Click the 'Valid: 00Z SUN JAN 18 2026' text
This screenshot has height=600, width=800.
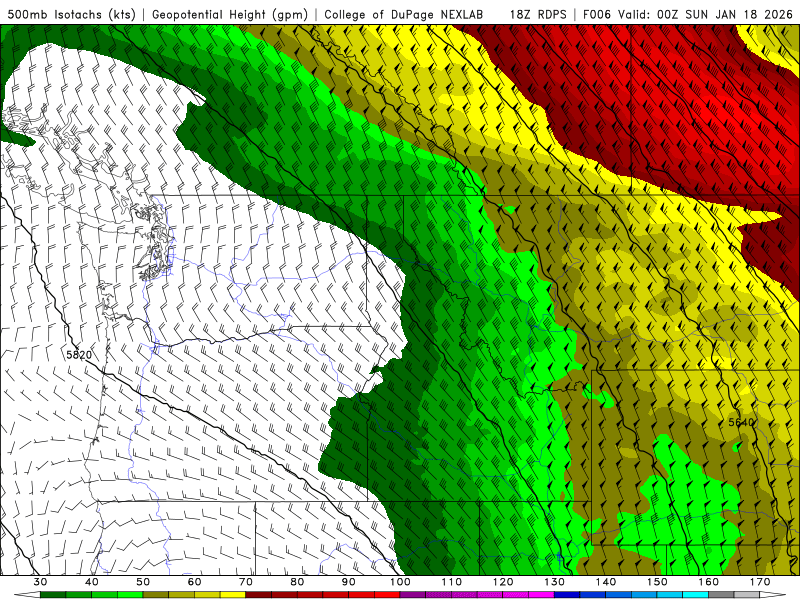point(706,14)
